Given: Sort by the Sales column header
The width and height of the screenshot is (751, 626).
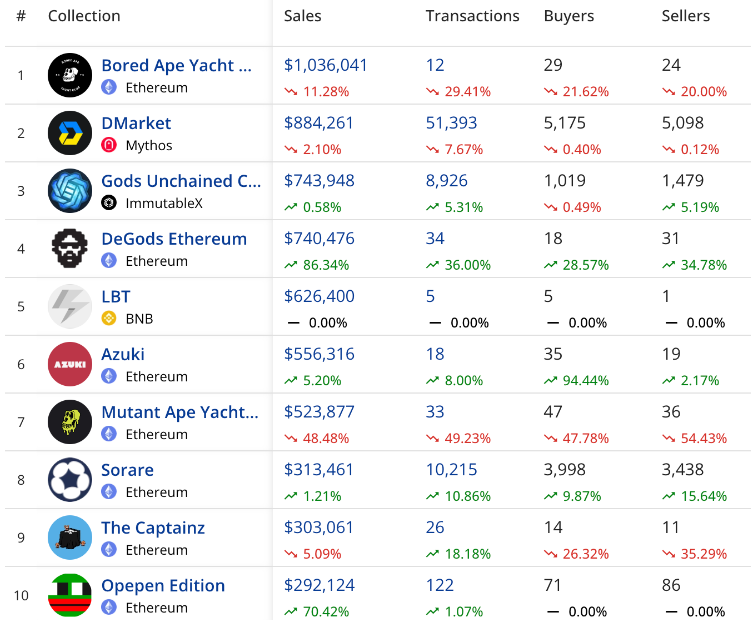Looking at the screenshot, I should click(x=303, y=16).
